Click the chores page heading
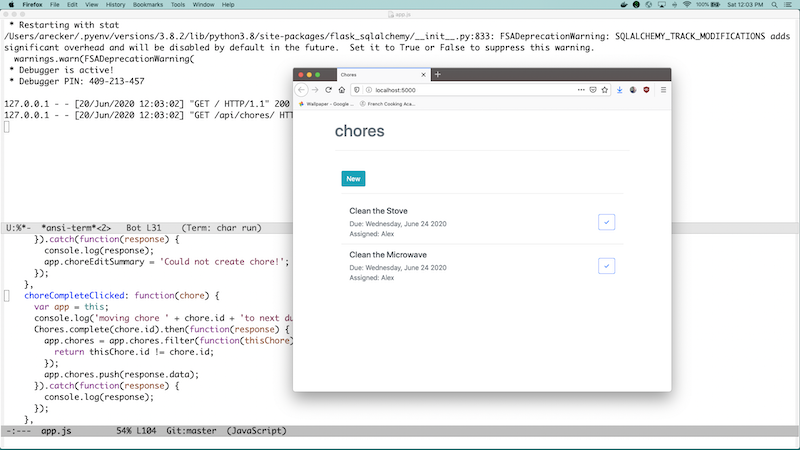This screenshot has height=450, width=800. [359, 131]
